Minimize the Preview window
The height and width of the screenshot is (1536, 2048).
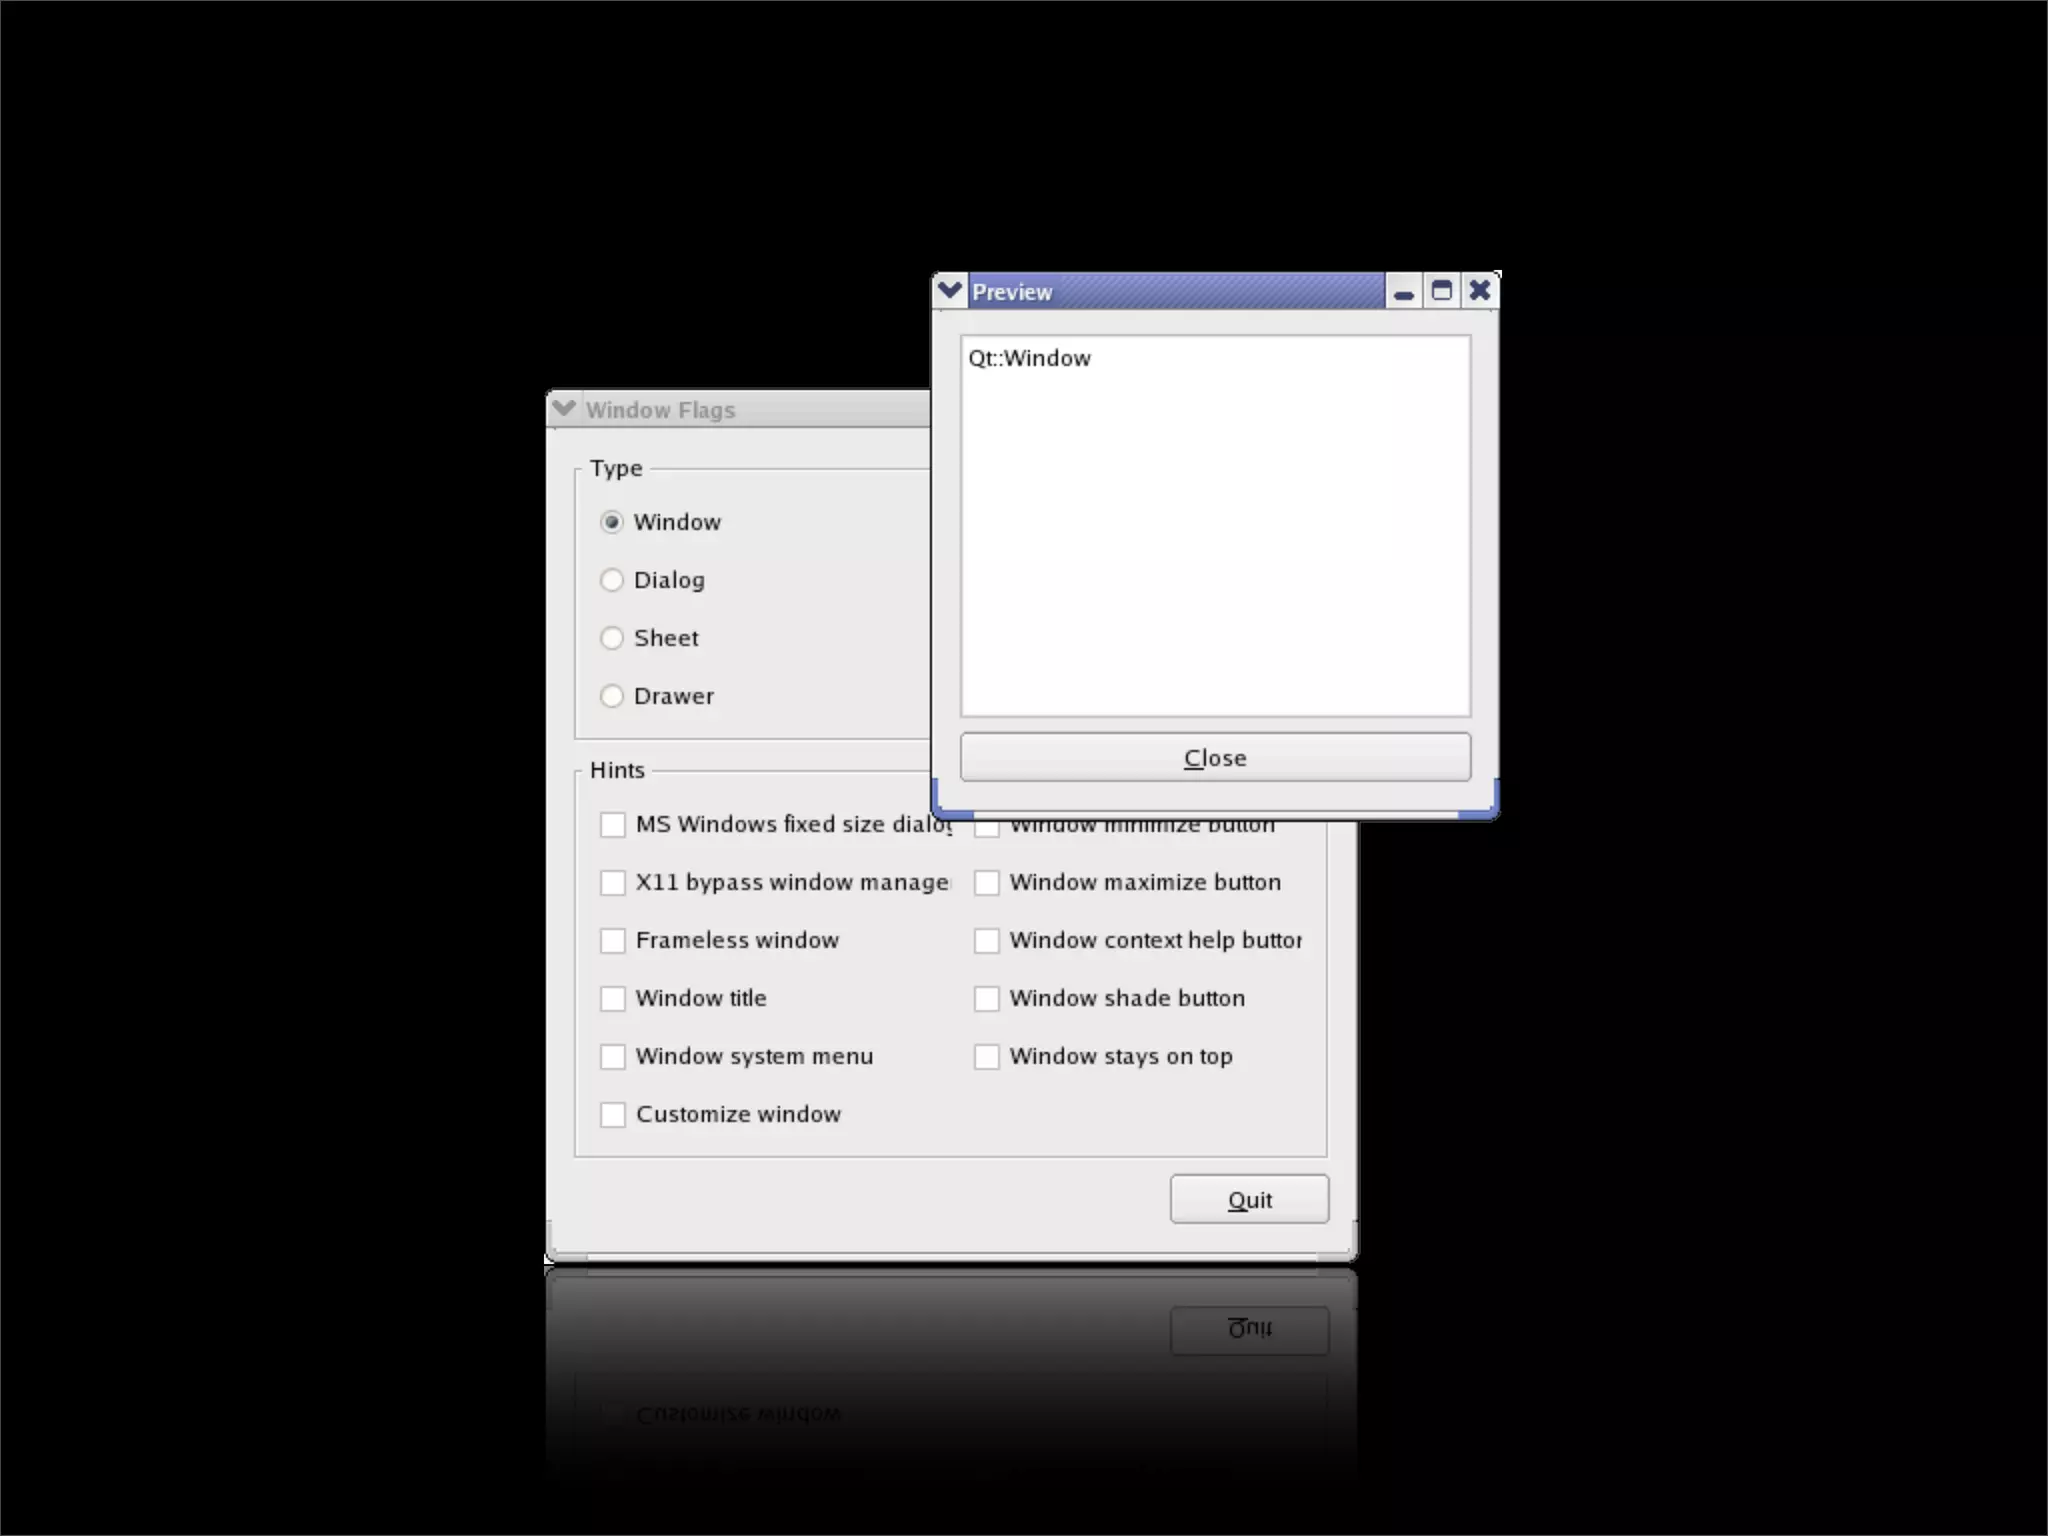click(1403, 292)
